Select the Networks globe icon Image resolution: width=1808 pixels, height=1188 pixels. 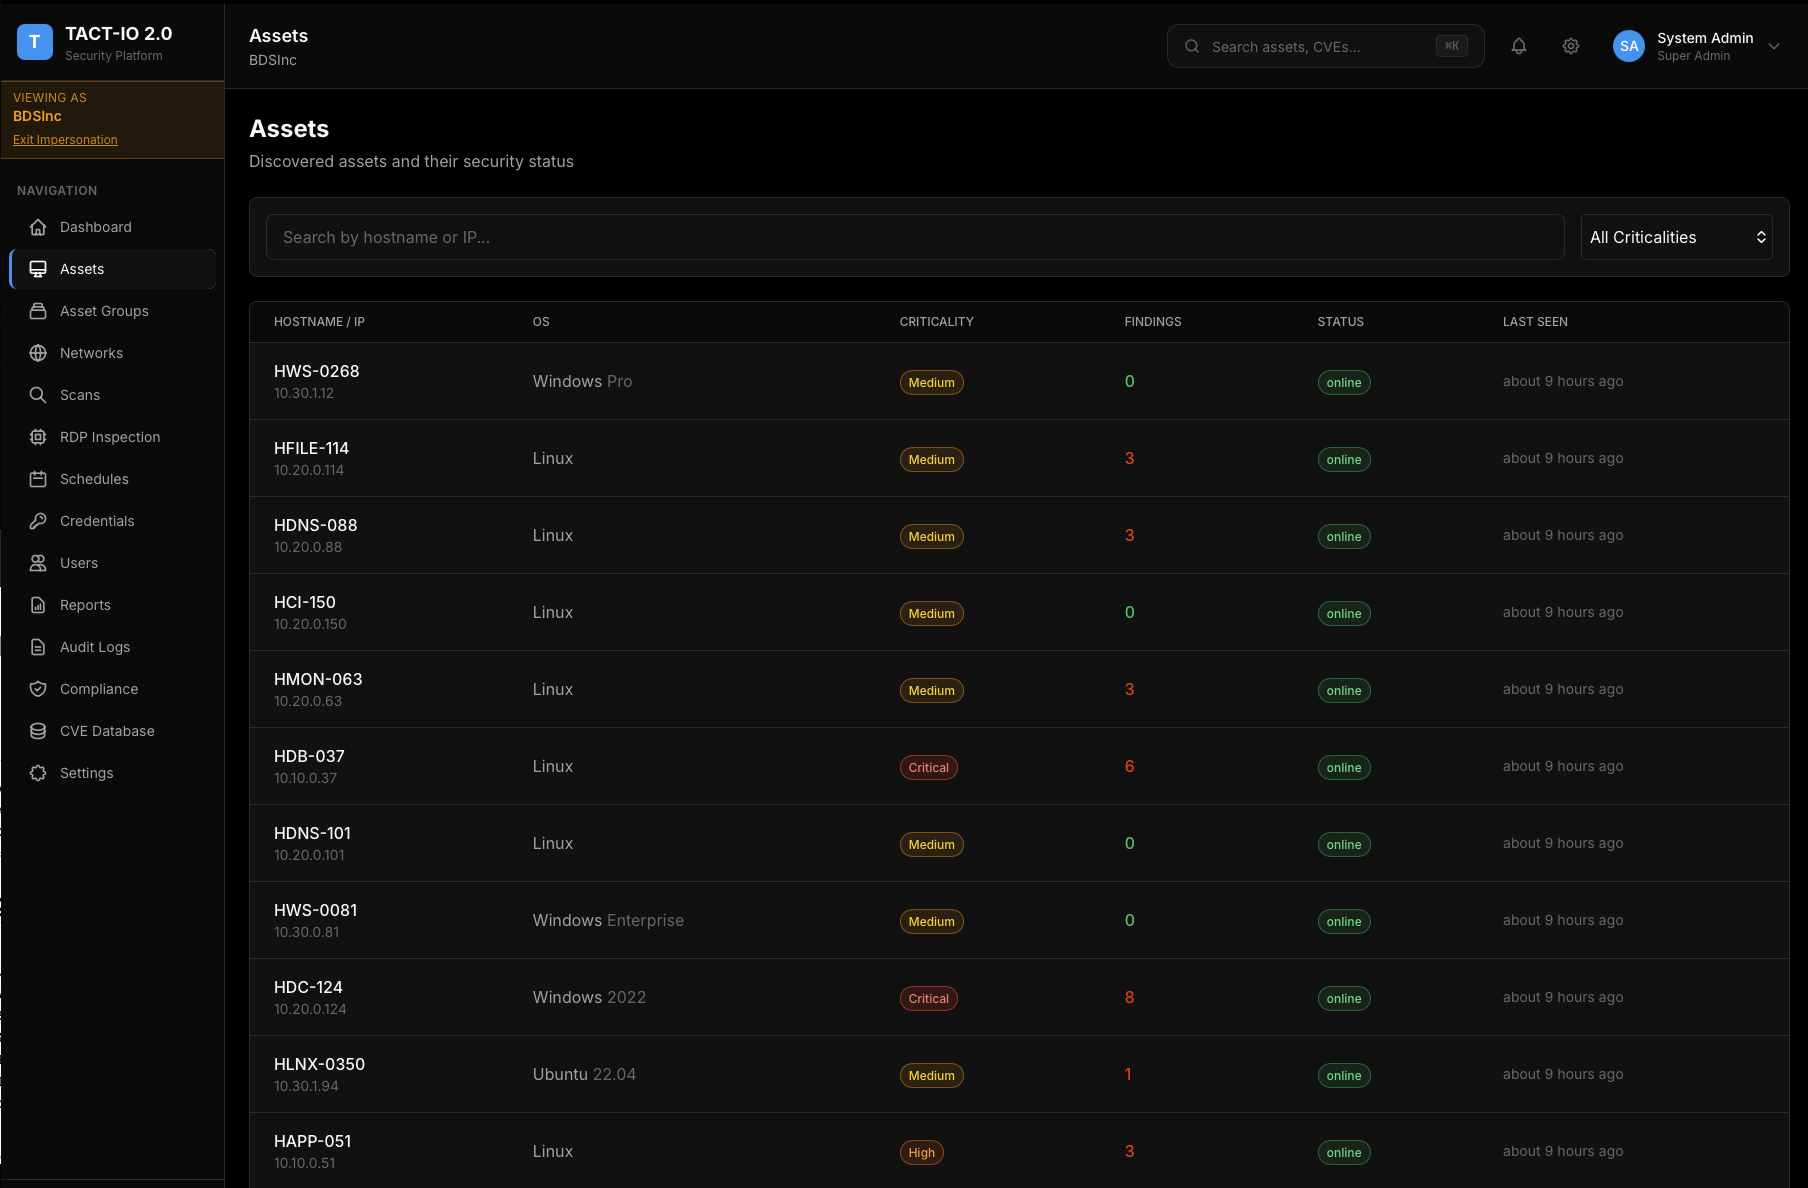click(x=38, y=353)
